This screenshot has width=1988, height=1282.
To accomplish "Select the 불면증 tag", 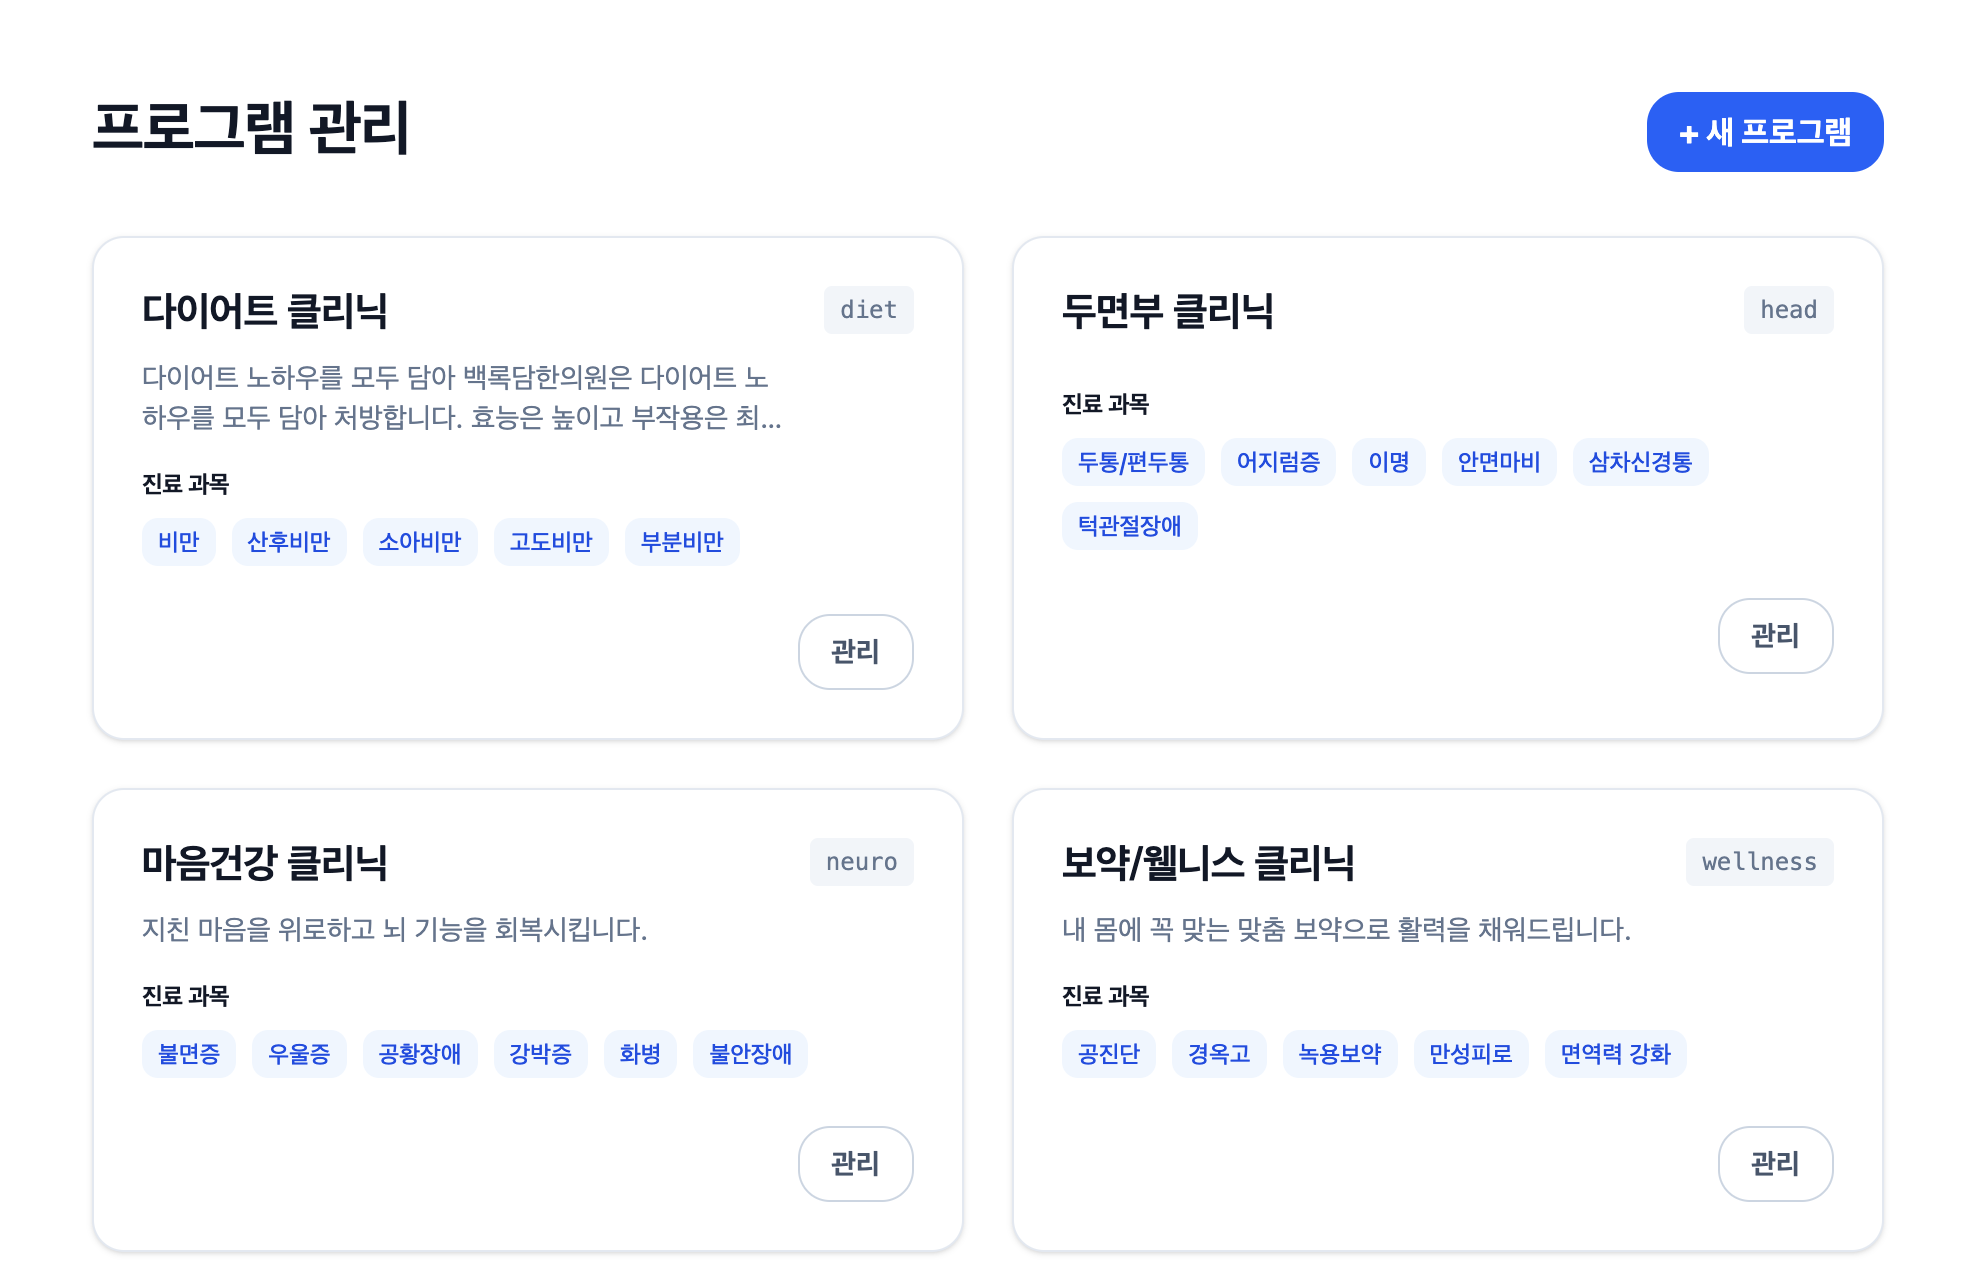I will pyautogui.click(x=189, y=1054).
